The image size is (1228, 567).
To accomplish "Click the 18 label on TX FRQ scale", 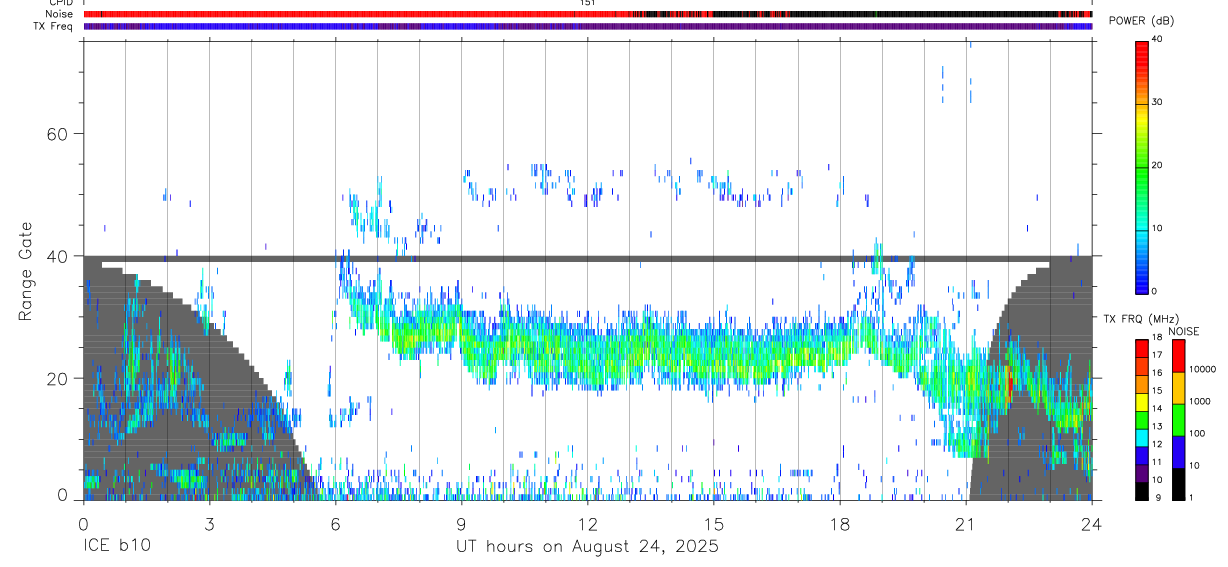I will (x=1157, y=338).
